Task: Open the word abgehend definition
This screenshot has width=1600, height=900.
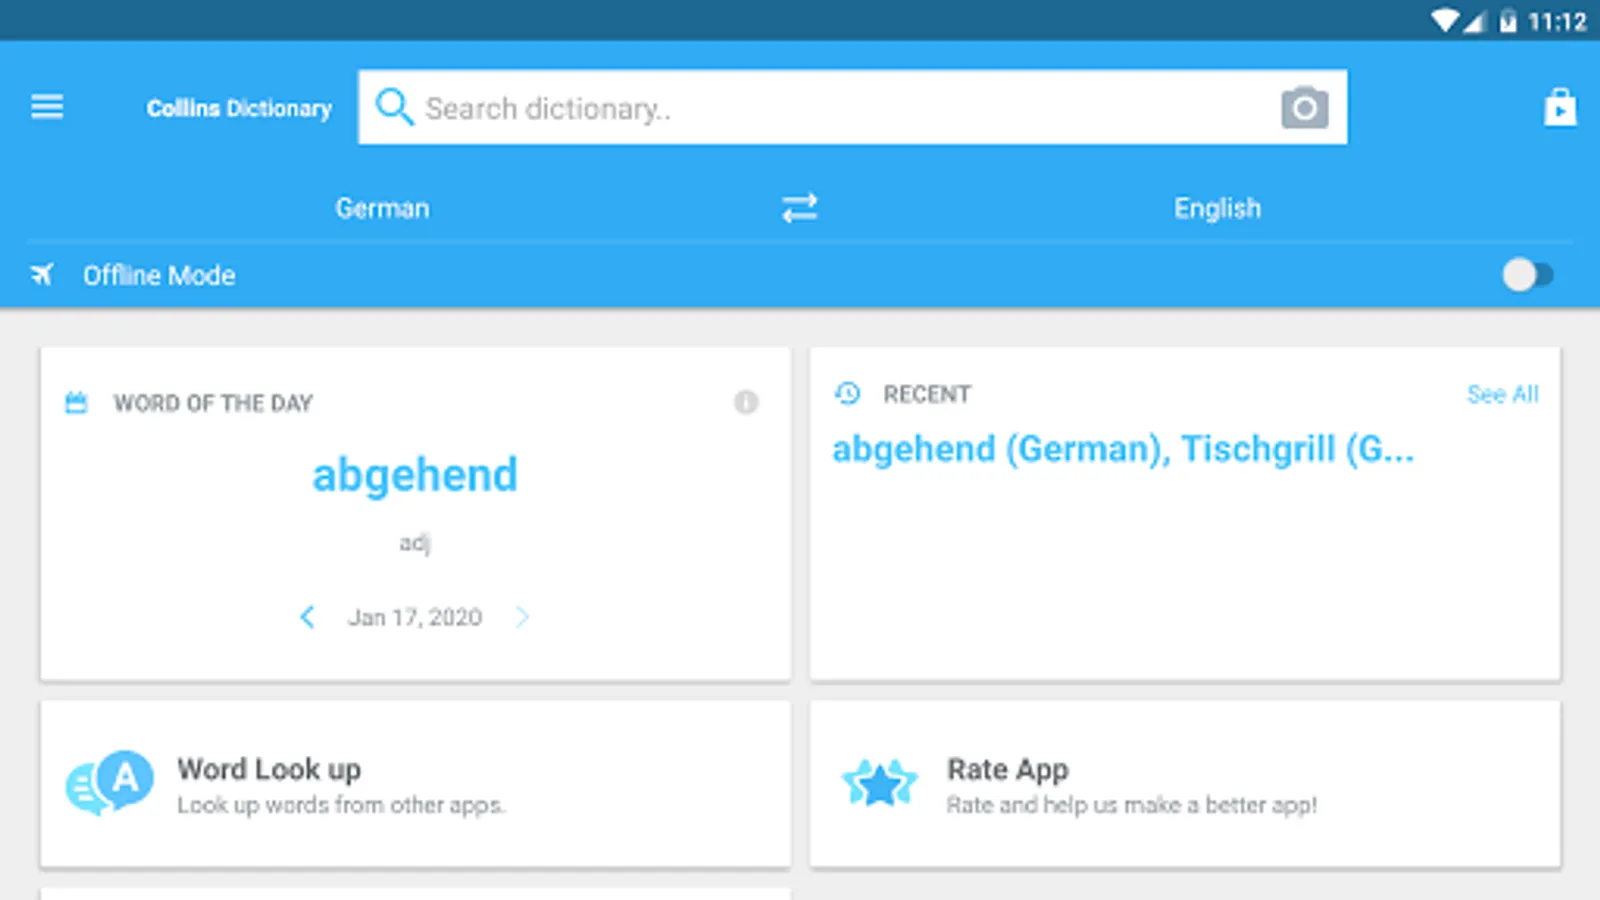Action: 415,475
